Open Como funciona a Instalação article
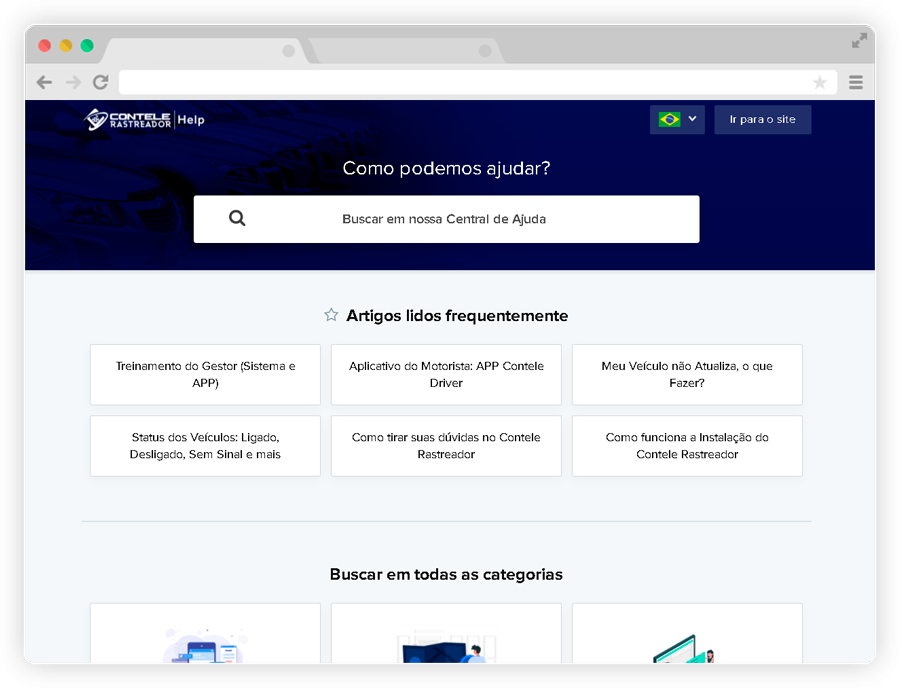This screenshot has height=688, width=900. pos(687,446)
